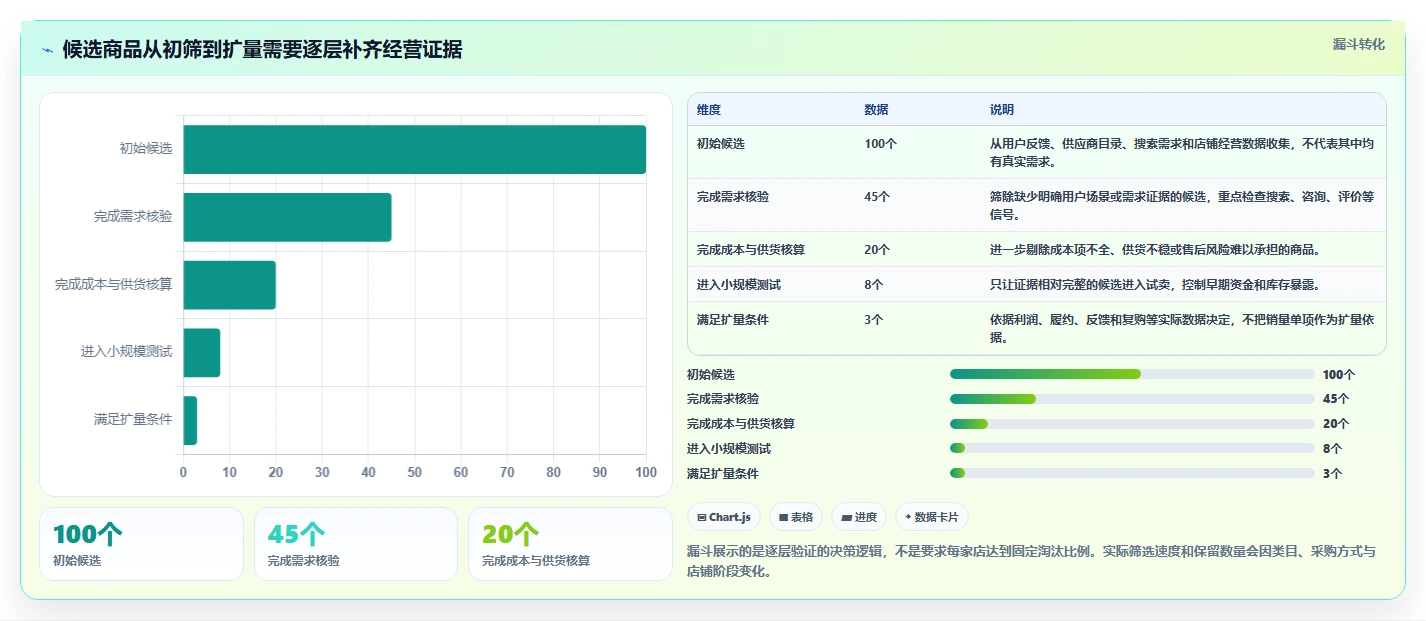Click the 100个 value beside progress bars

(1339, 375)
